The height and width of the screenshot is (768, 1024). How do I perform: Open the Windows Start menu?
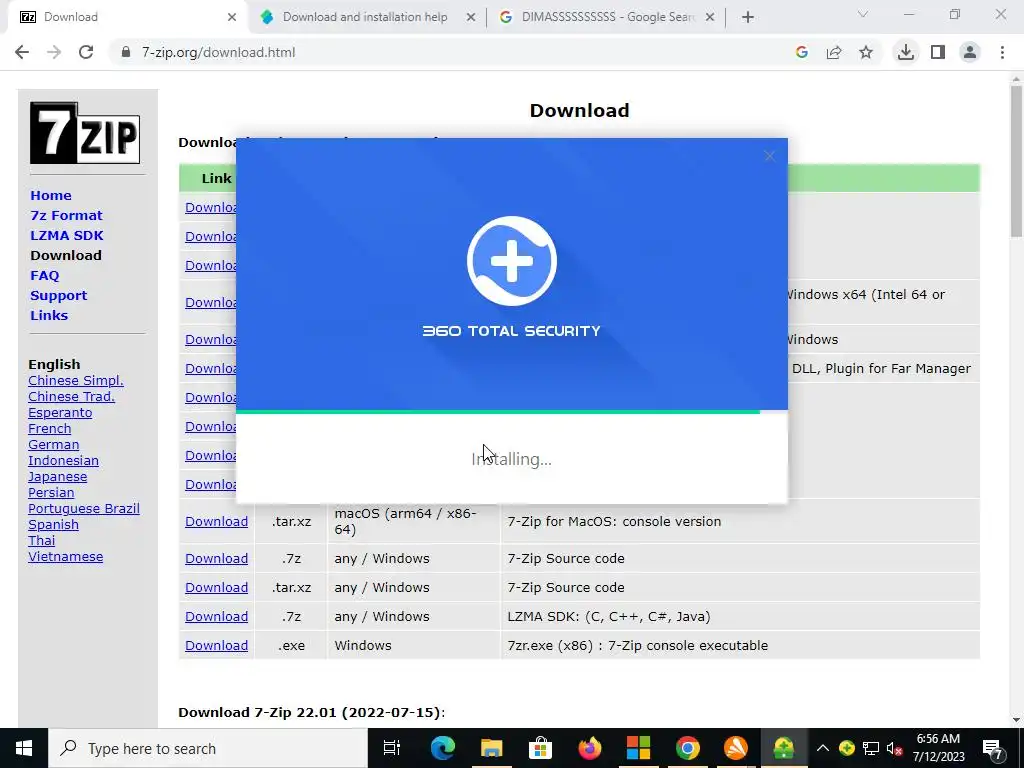pyautogui.click(x=24, y=748)
